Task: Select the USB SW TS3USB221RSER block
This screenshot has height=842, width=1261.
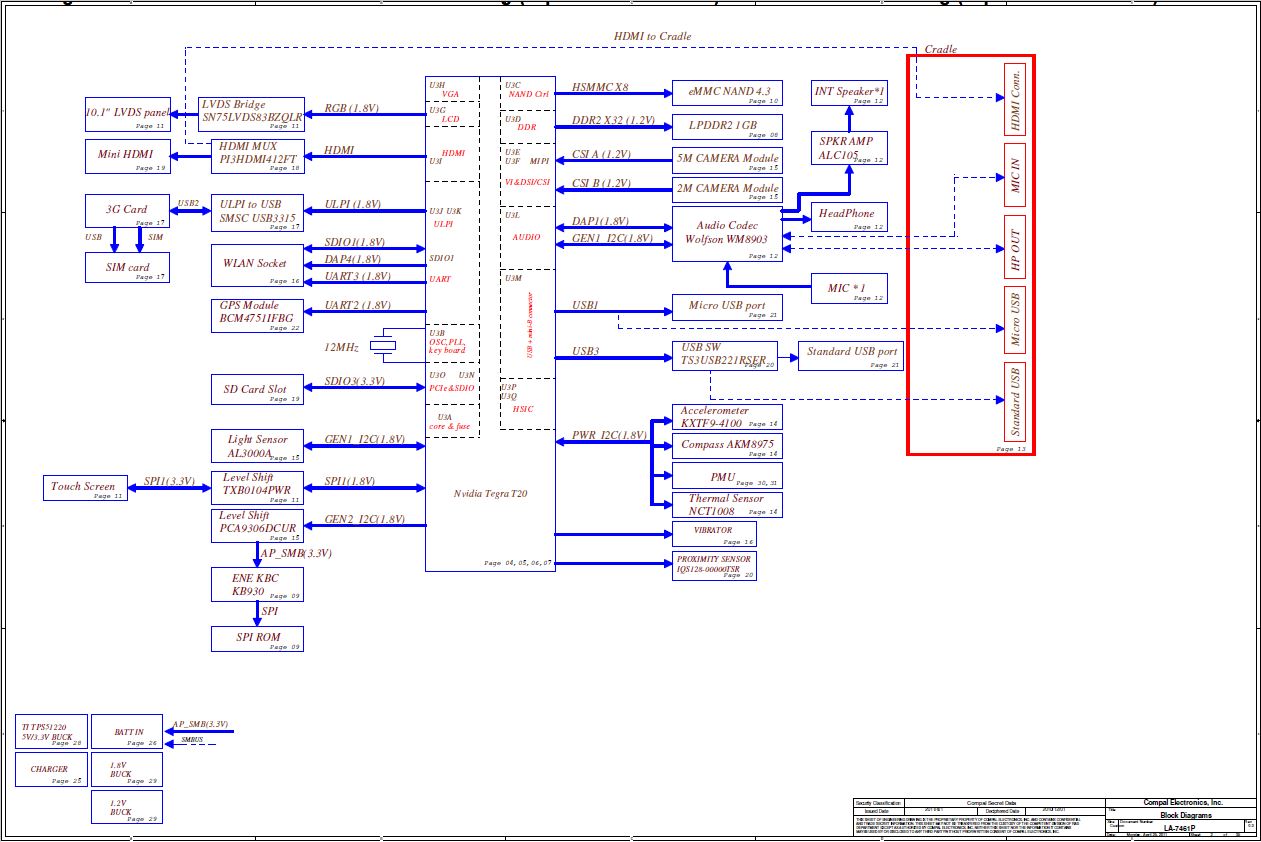Action: tap(727, 356)
